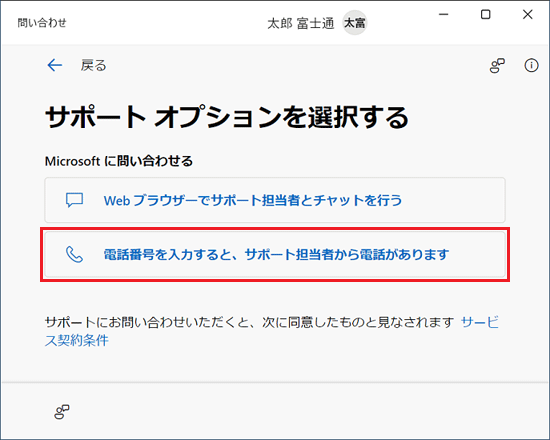Open the info icon in the header row

click(x=531, y=65)
